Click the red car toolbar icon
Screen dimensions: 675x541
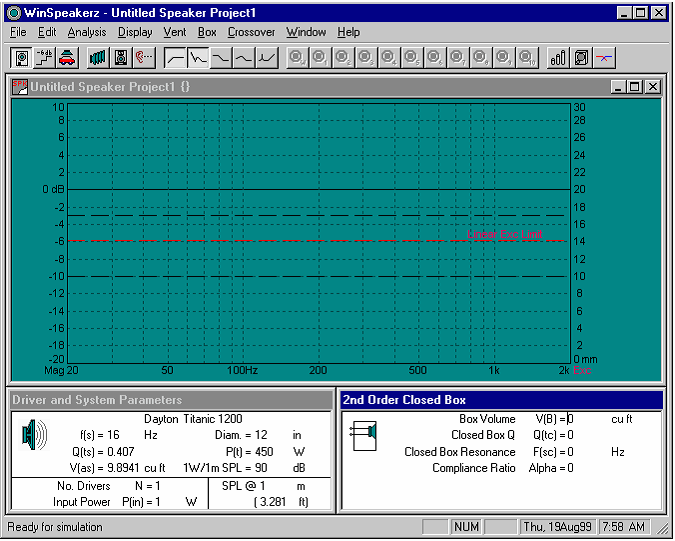point(67,57)
